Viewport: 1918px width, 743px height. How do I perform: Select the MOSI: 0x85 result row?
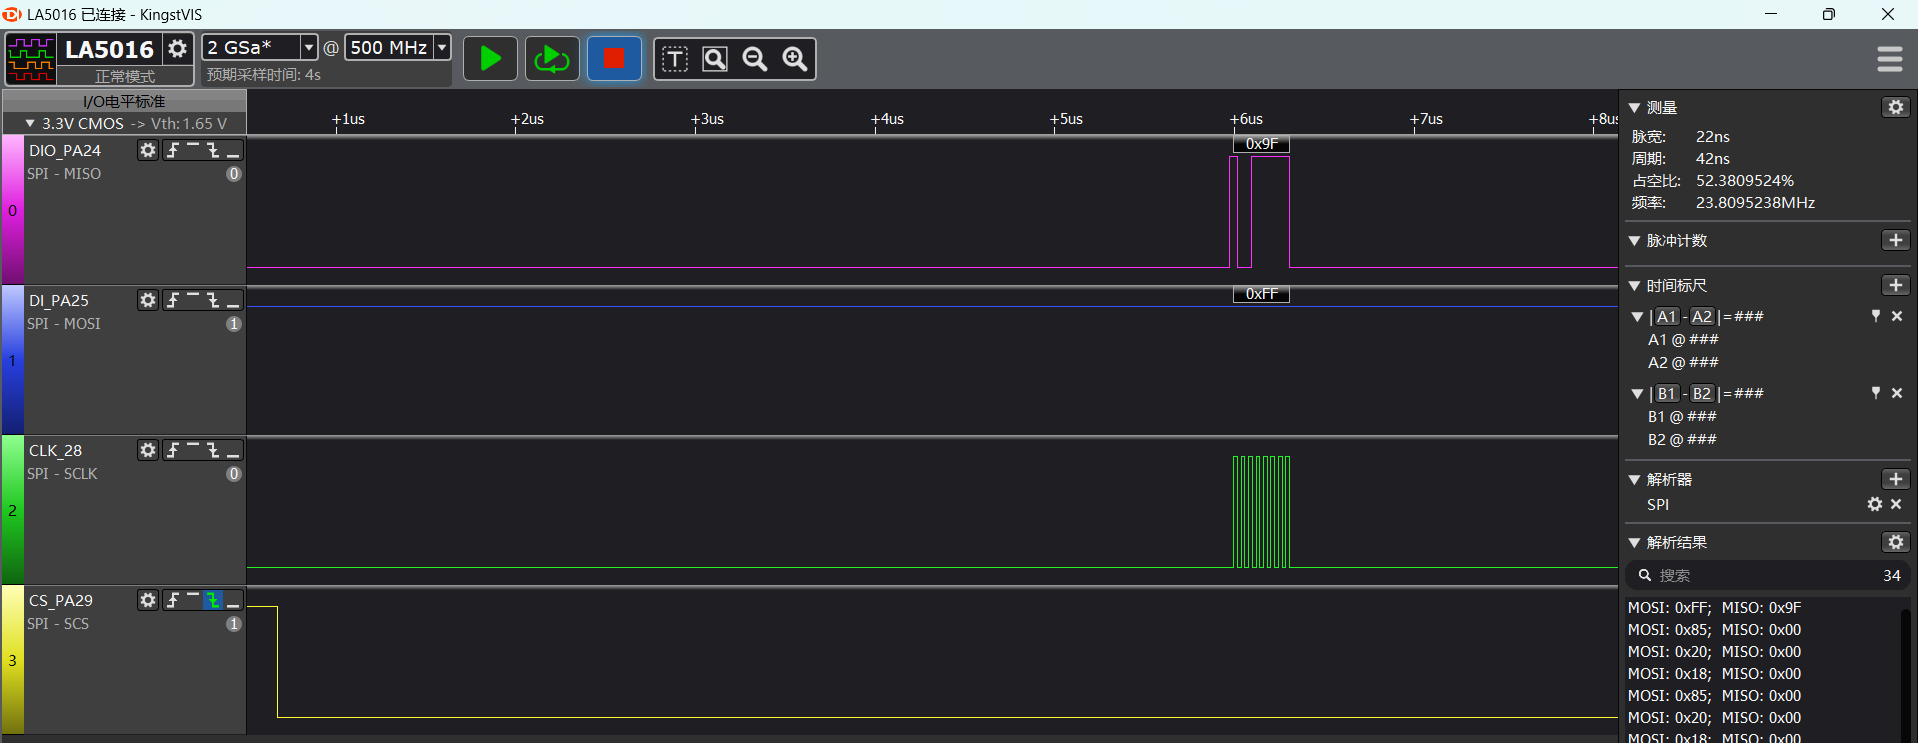point(1713,630)
